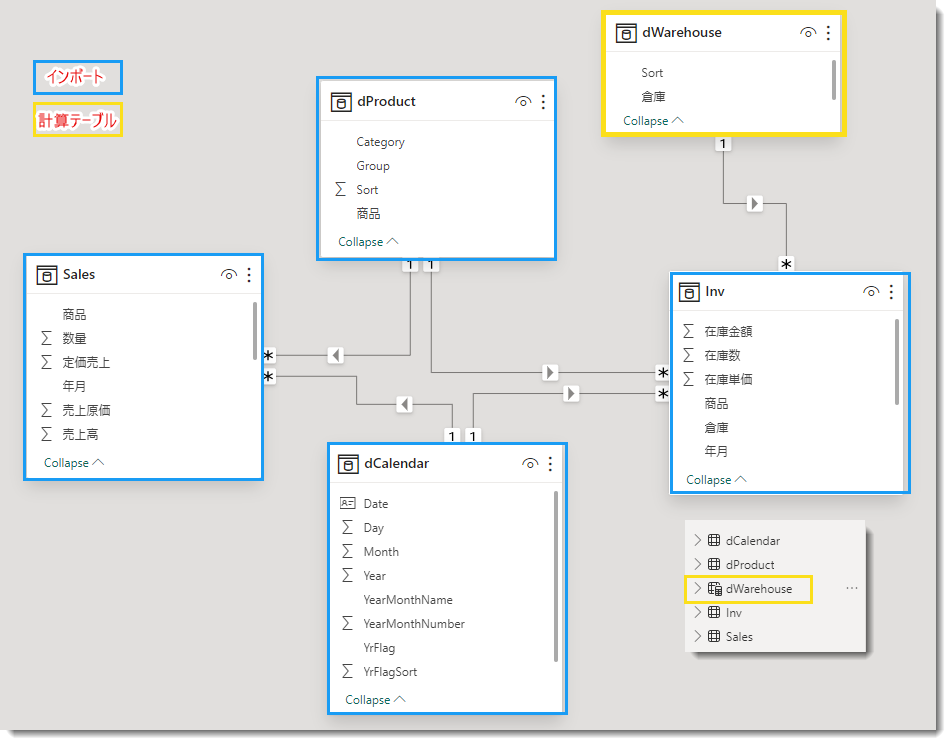
Task: Open Inv table more options menu
Action: [891, 292]
